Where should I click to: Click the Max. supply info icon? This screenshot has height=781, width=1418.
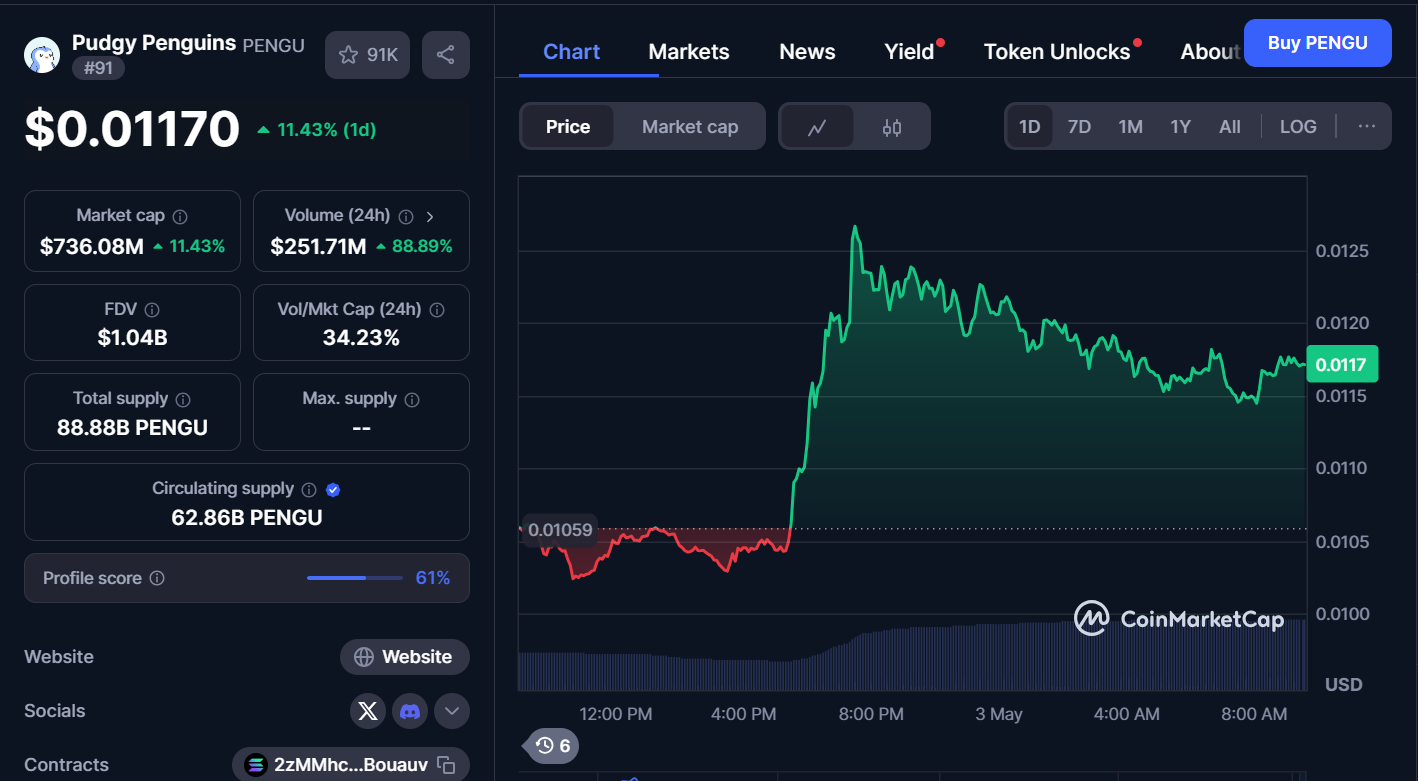(x=412, y=399)
